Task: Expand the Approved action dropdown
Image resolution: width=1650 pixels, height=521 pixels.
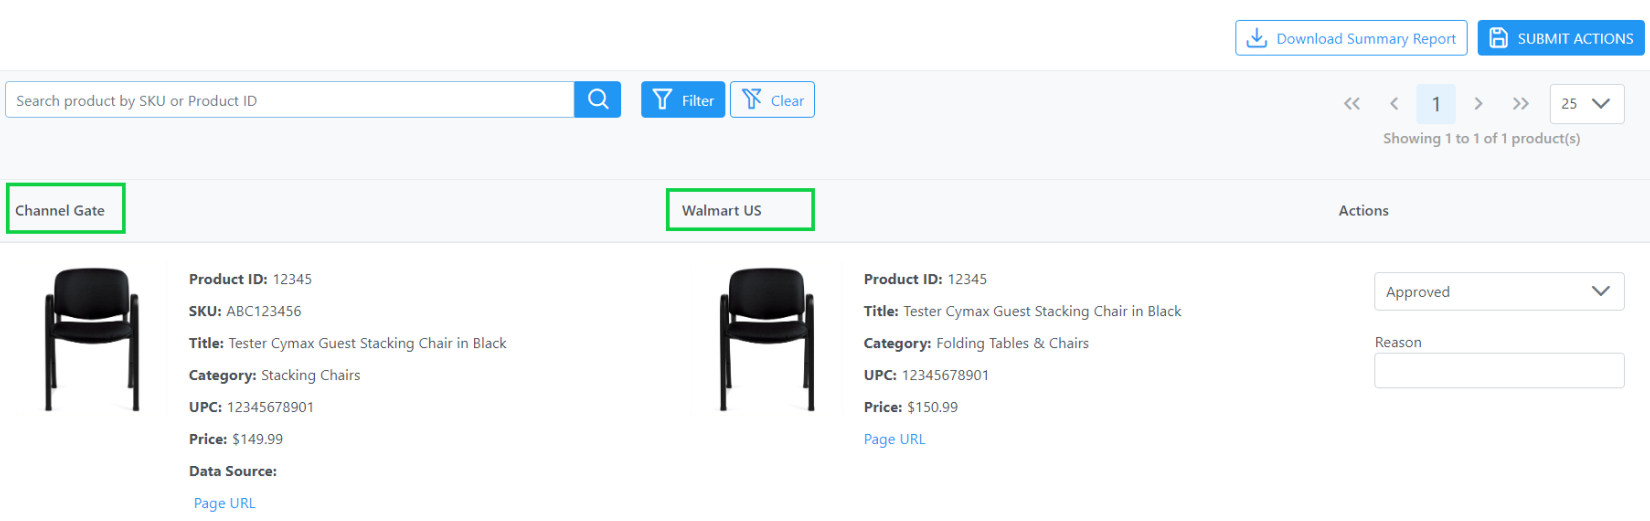Action: coord(1499,291)
